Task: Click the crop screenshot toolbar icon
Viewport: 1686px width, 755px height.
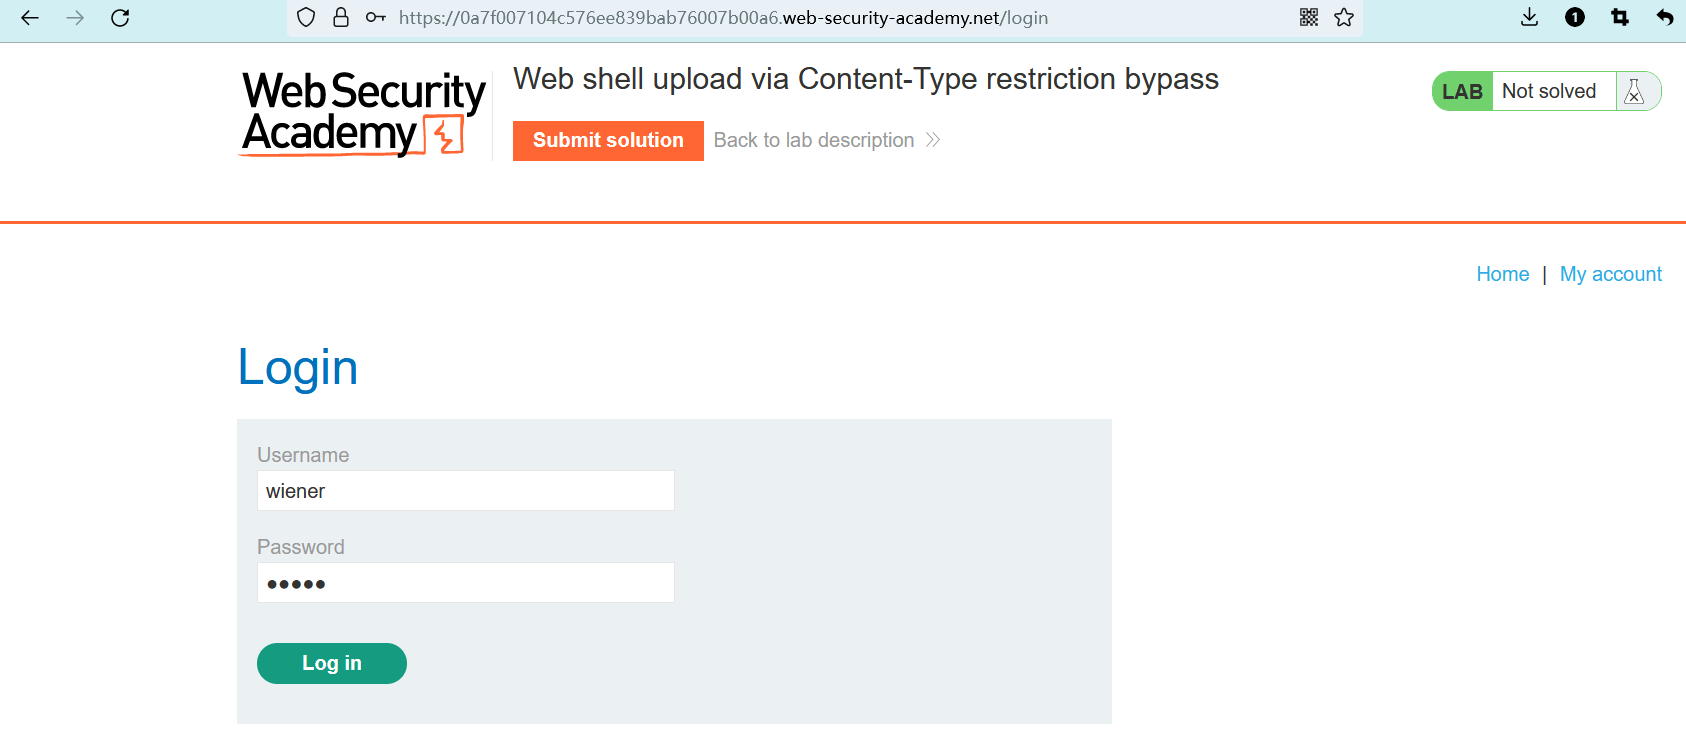Action: (1620, 18)
